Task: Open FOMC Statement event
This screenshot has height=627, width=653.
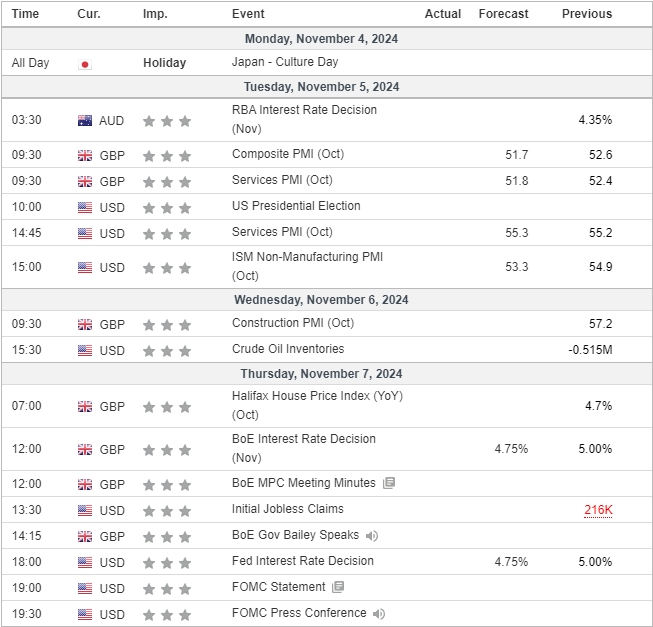Action: coord(278,587)
